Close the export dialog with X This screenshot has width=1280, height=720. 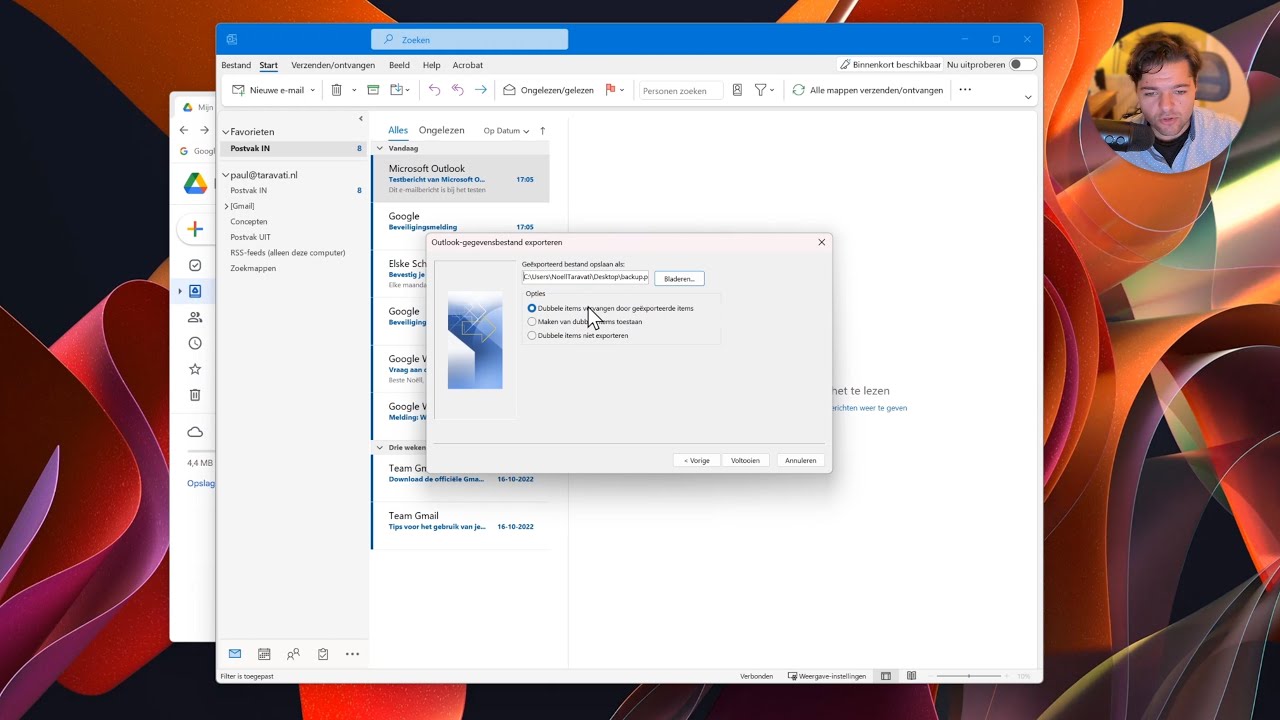pyautogui.click(x=822, y=242)
